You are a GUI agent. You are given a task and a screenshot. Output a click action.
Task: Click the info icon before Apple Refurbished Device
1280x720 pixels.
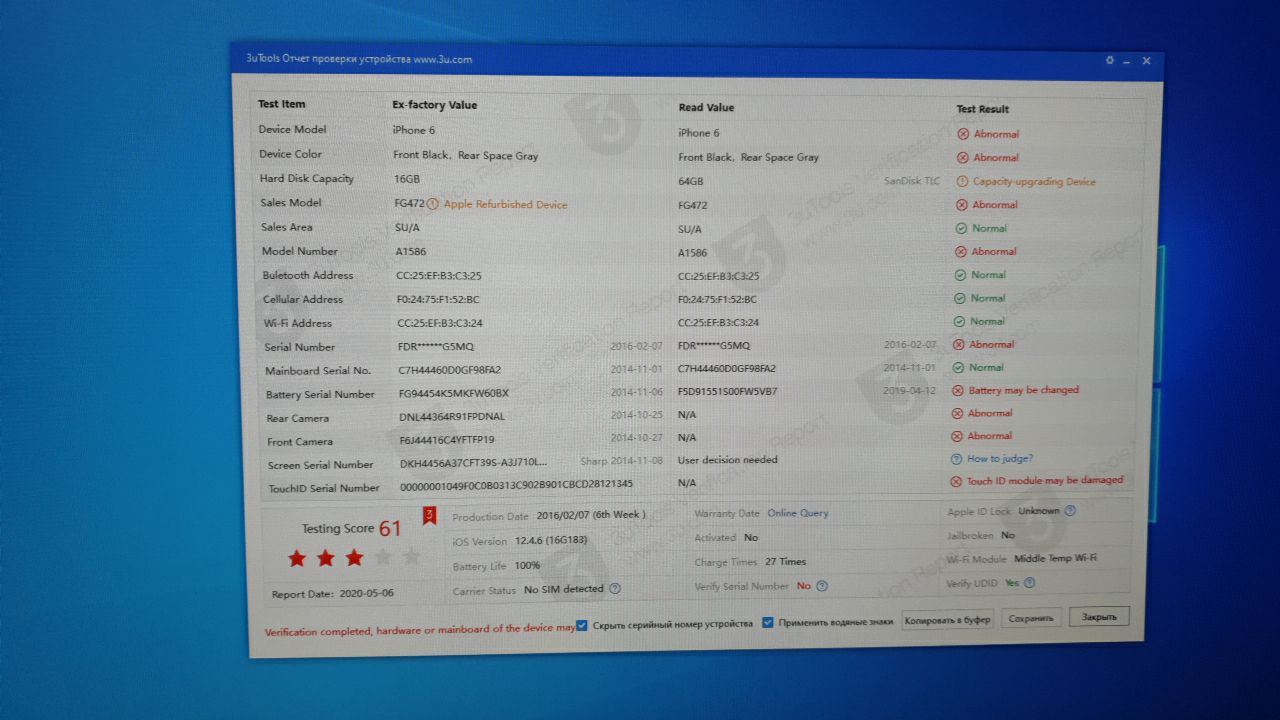coord(433,204)
